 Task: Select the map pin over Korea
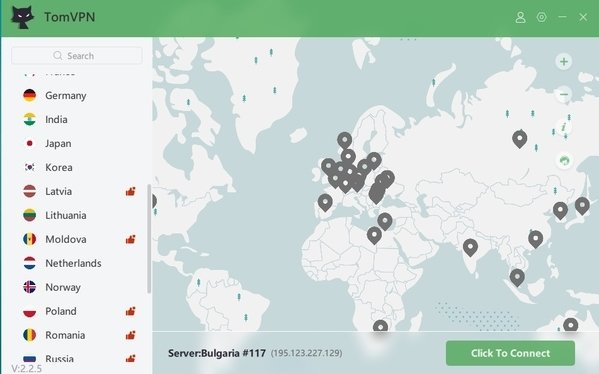(x=560, y=211)
